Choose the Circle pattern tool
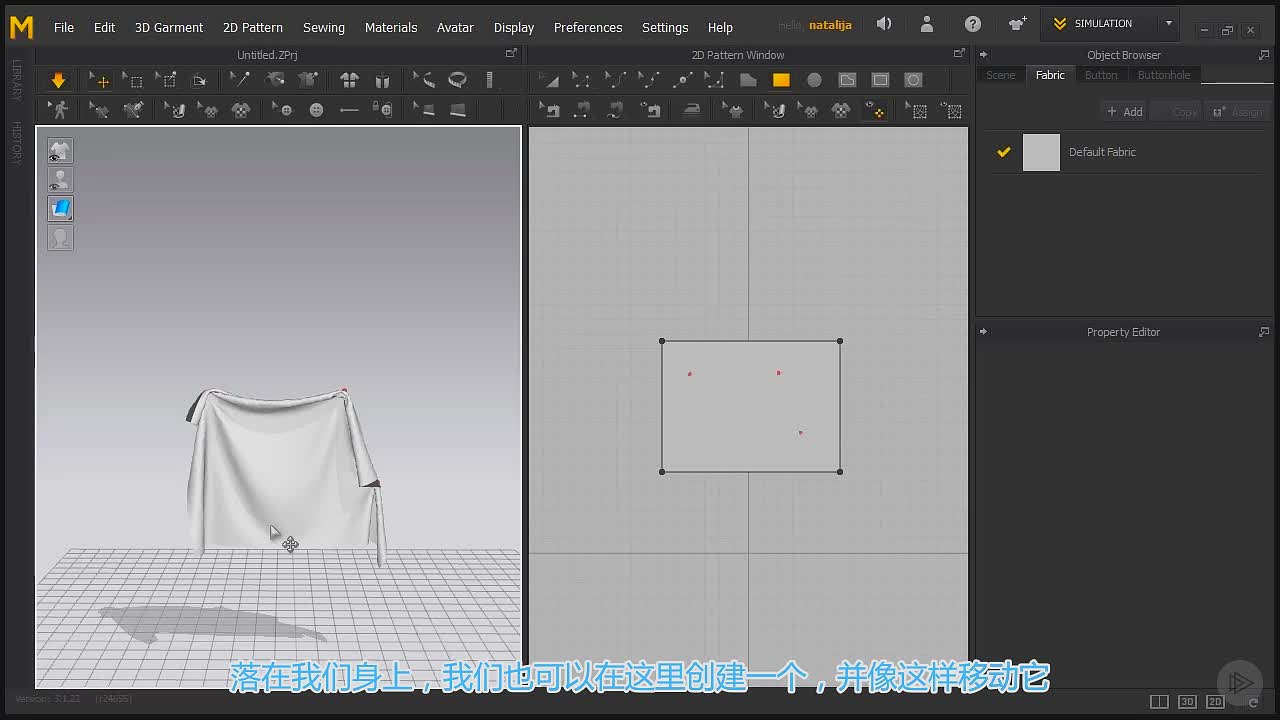 (x=814, y=80)
